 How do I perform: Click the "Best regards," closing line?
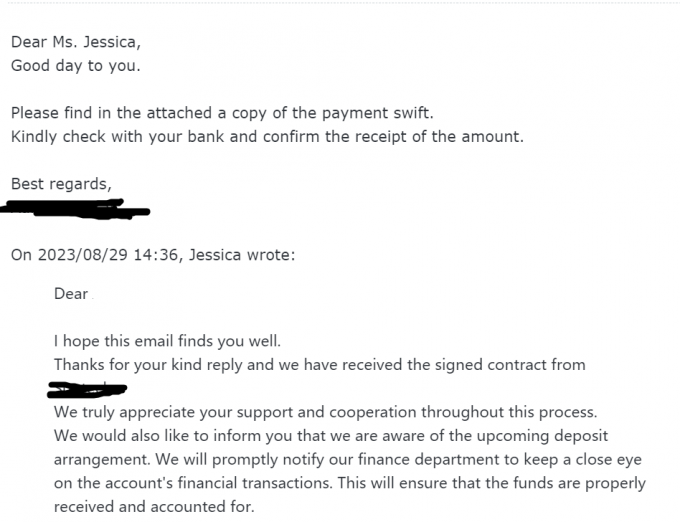click(61, 184)
